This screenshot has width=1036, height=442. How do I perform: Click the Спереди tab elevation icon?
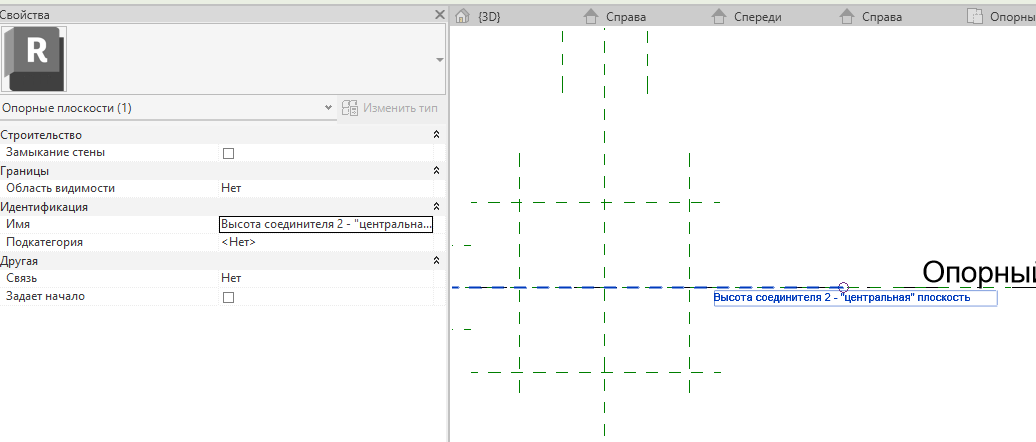tap(718, 16)
